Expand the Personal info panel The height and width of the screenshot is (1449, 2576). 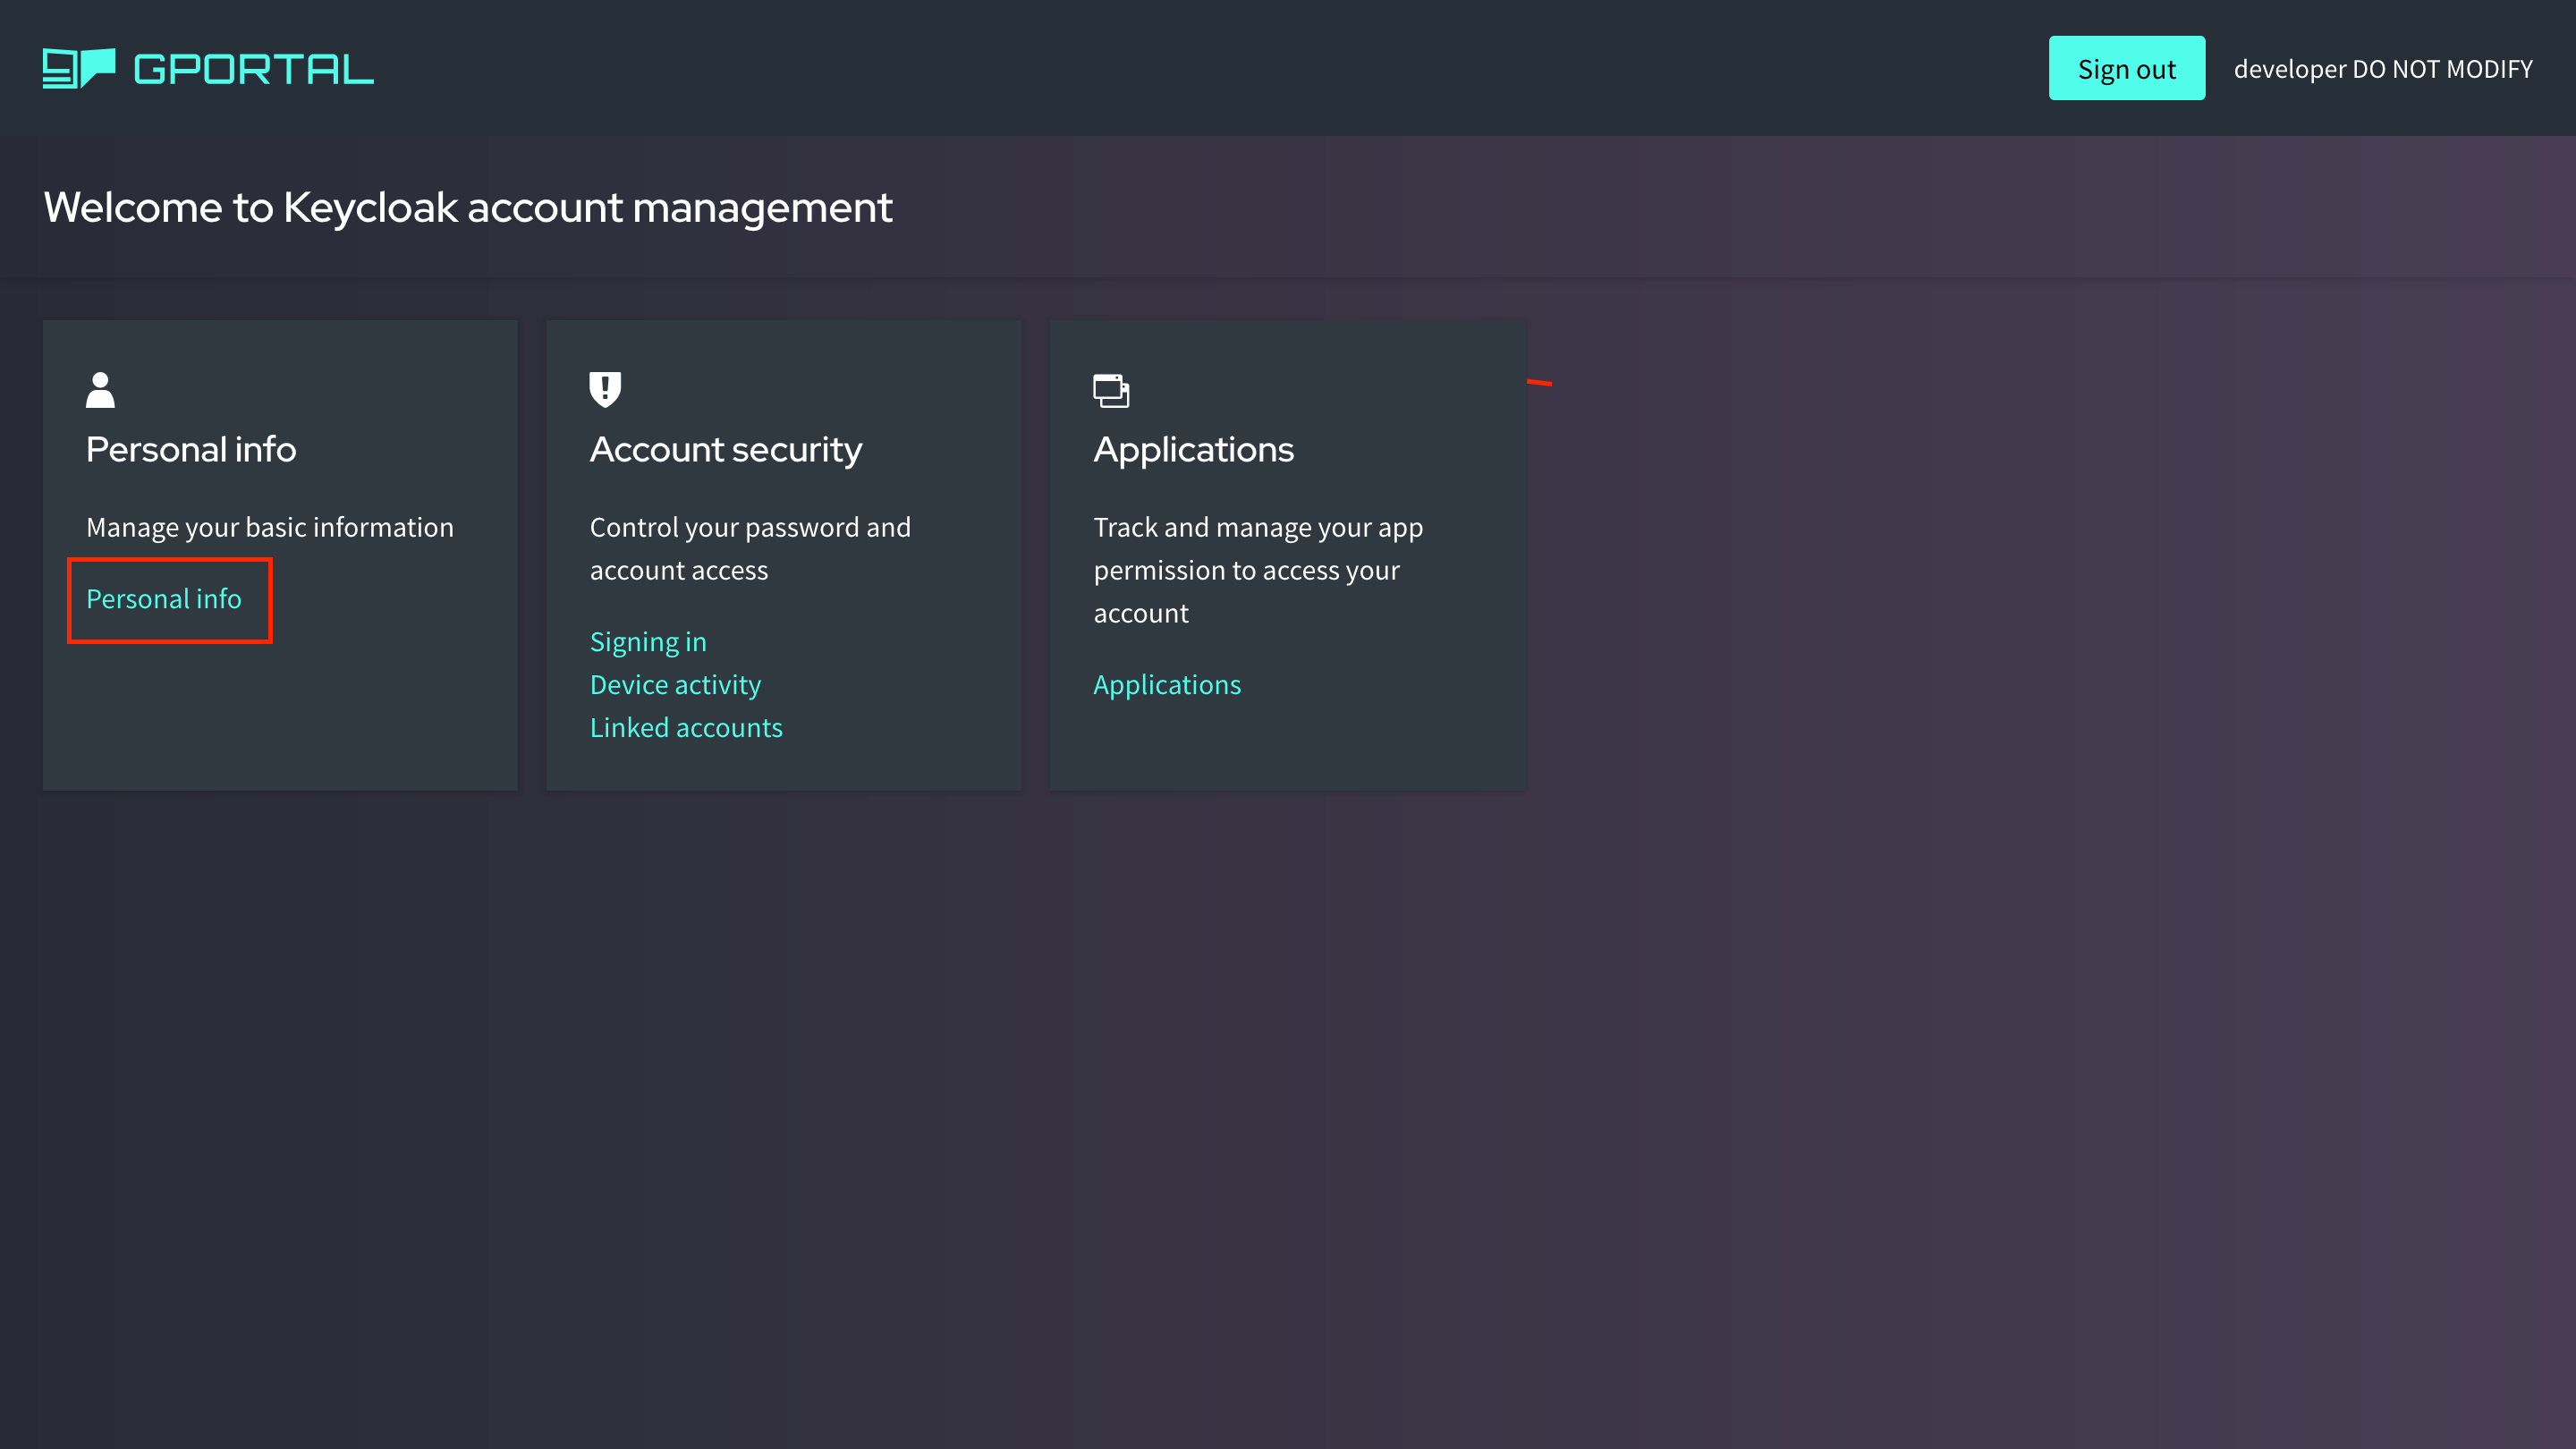[x=163, y=598]
